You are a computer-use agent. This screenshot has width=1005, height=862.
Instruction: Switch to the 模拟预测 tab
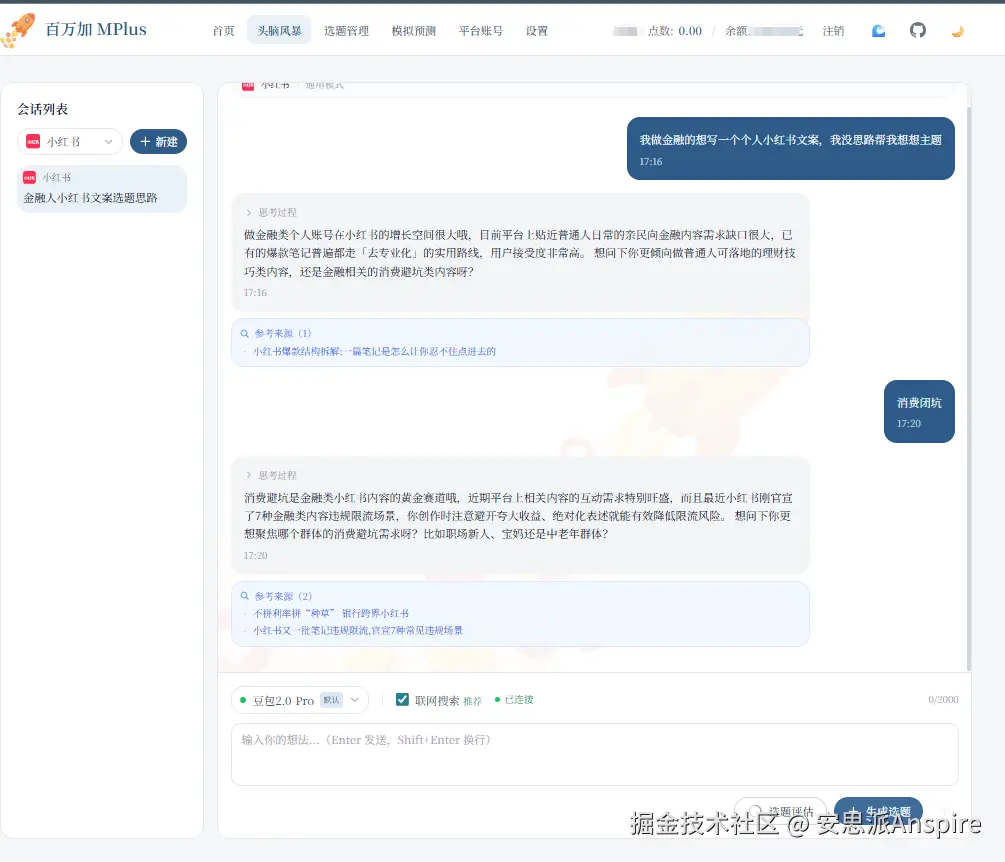[413, 31]
